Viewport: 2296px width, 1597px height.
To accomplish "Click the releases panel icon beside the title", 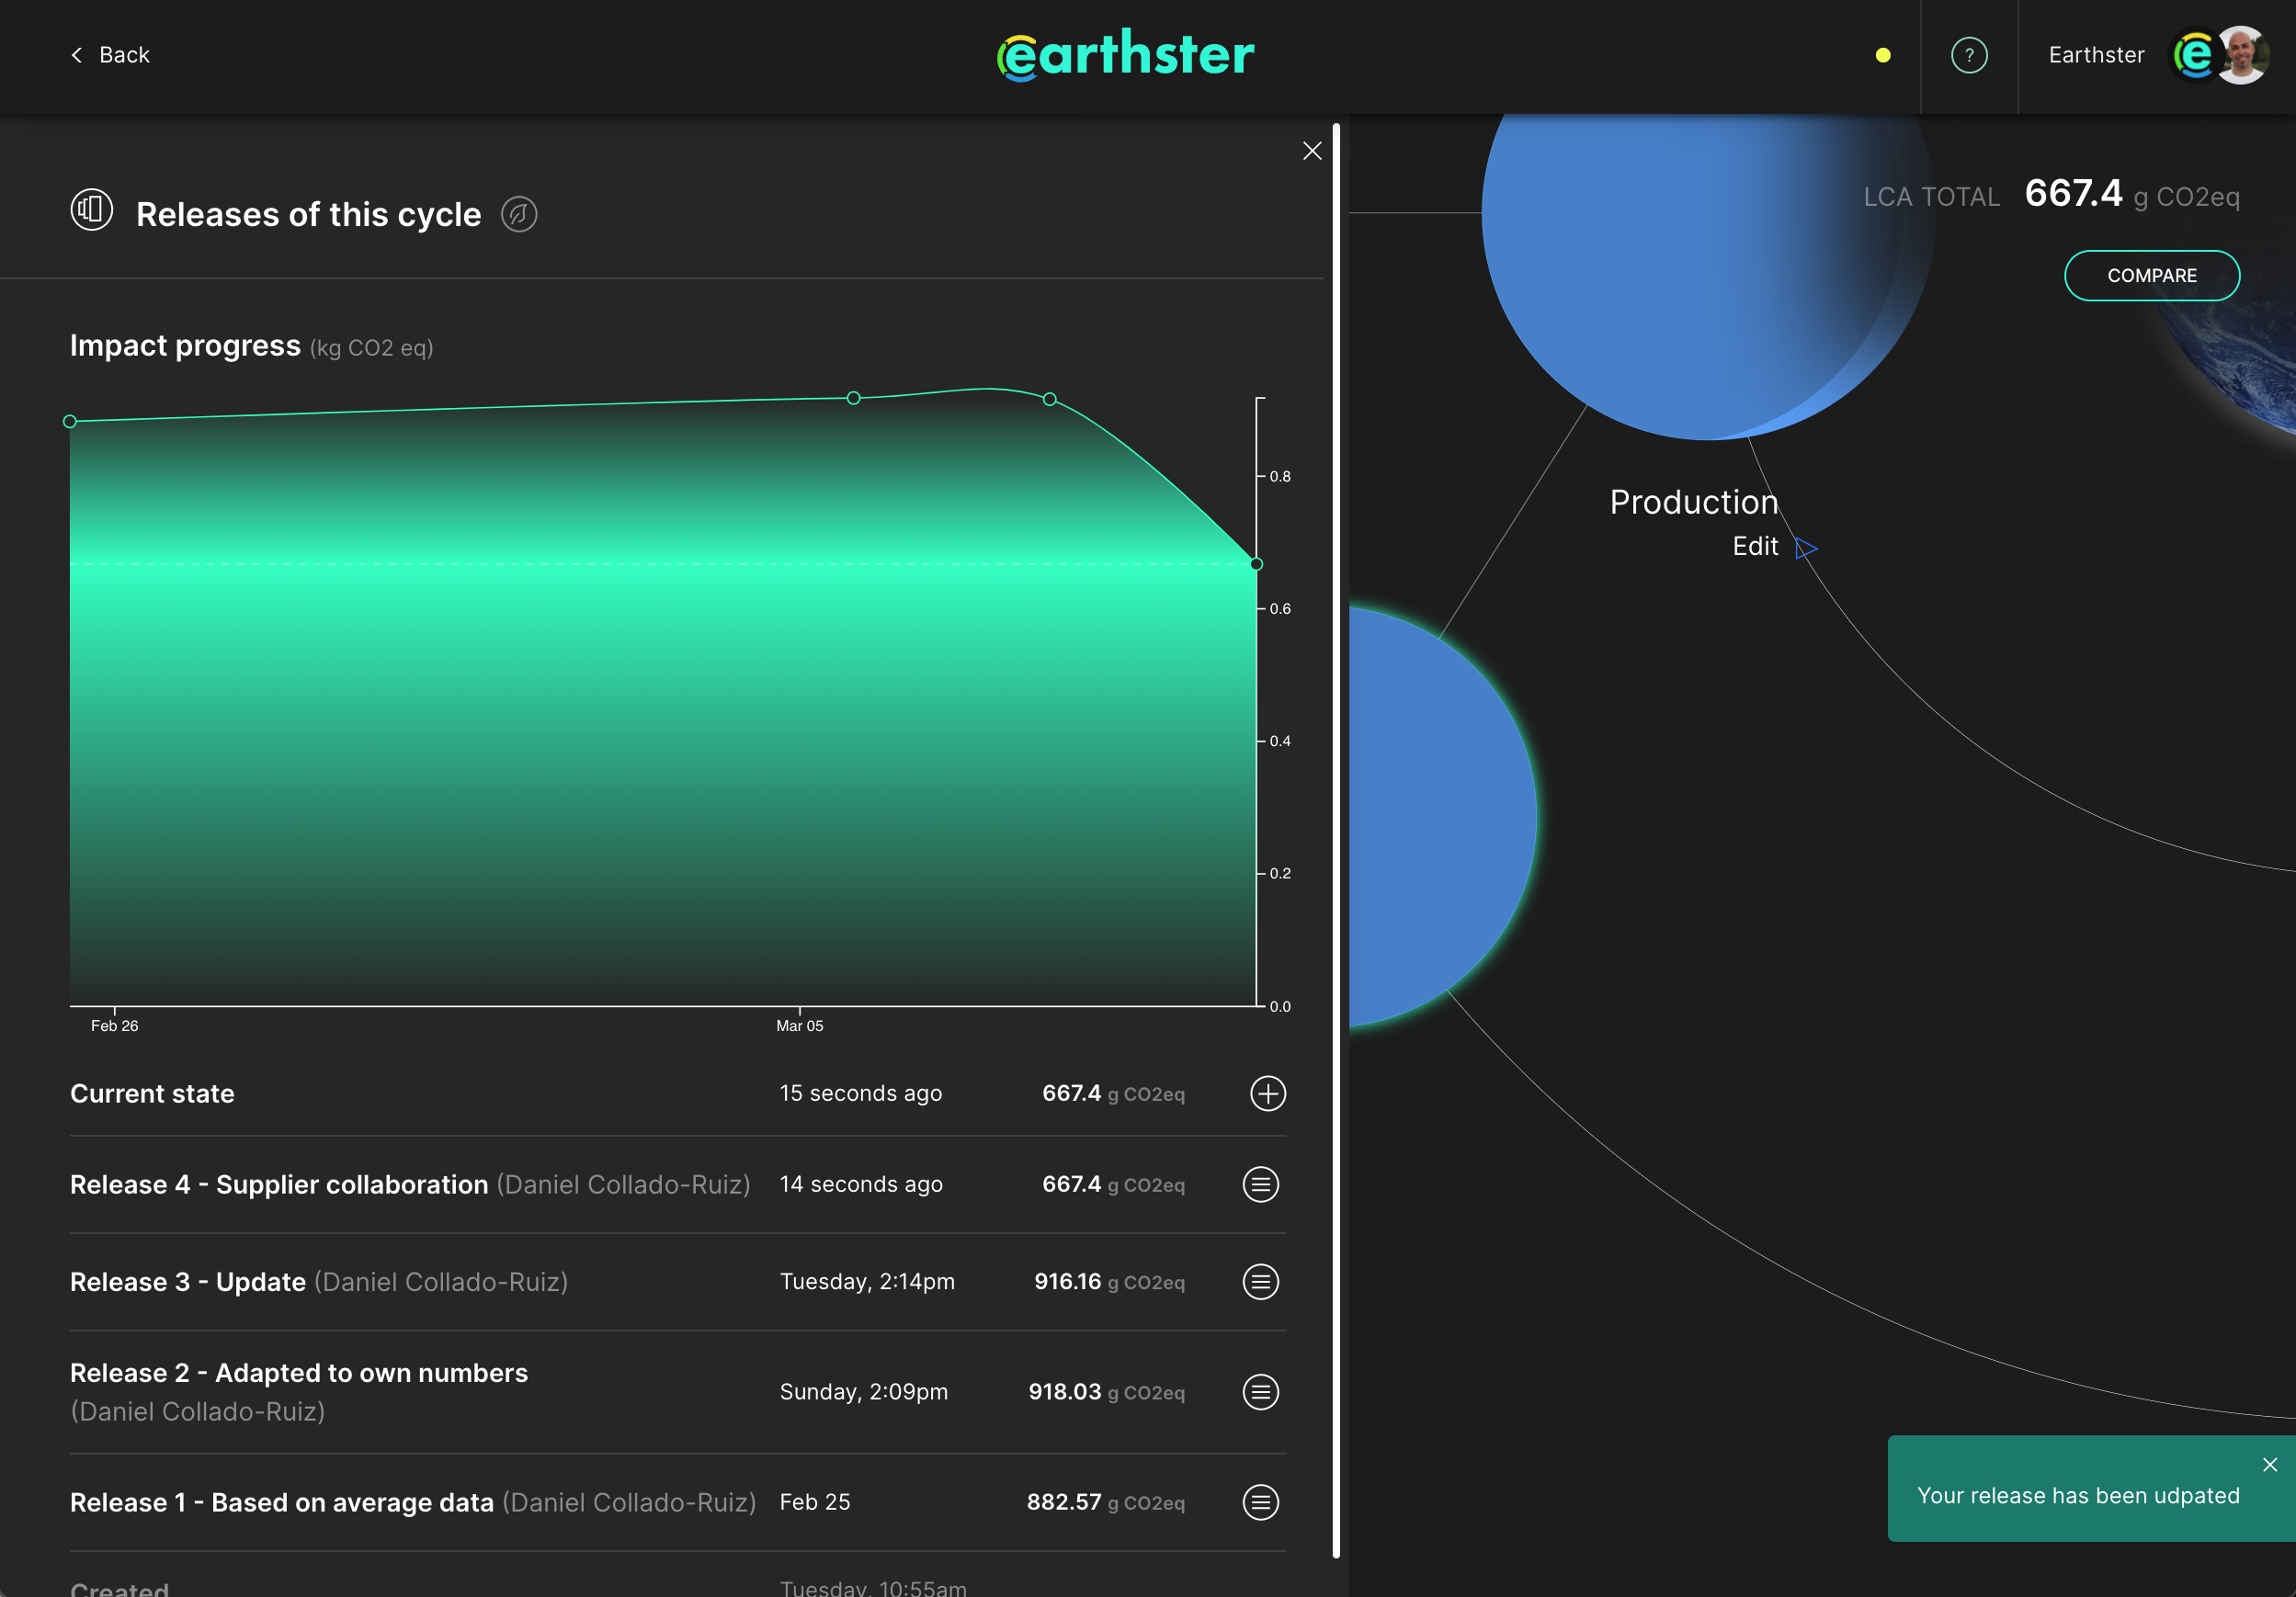I will tap(91, 210).
